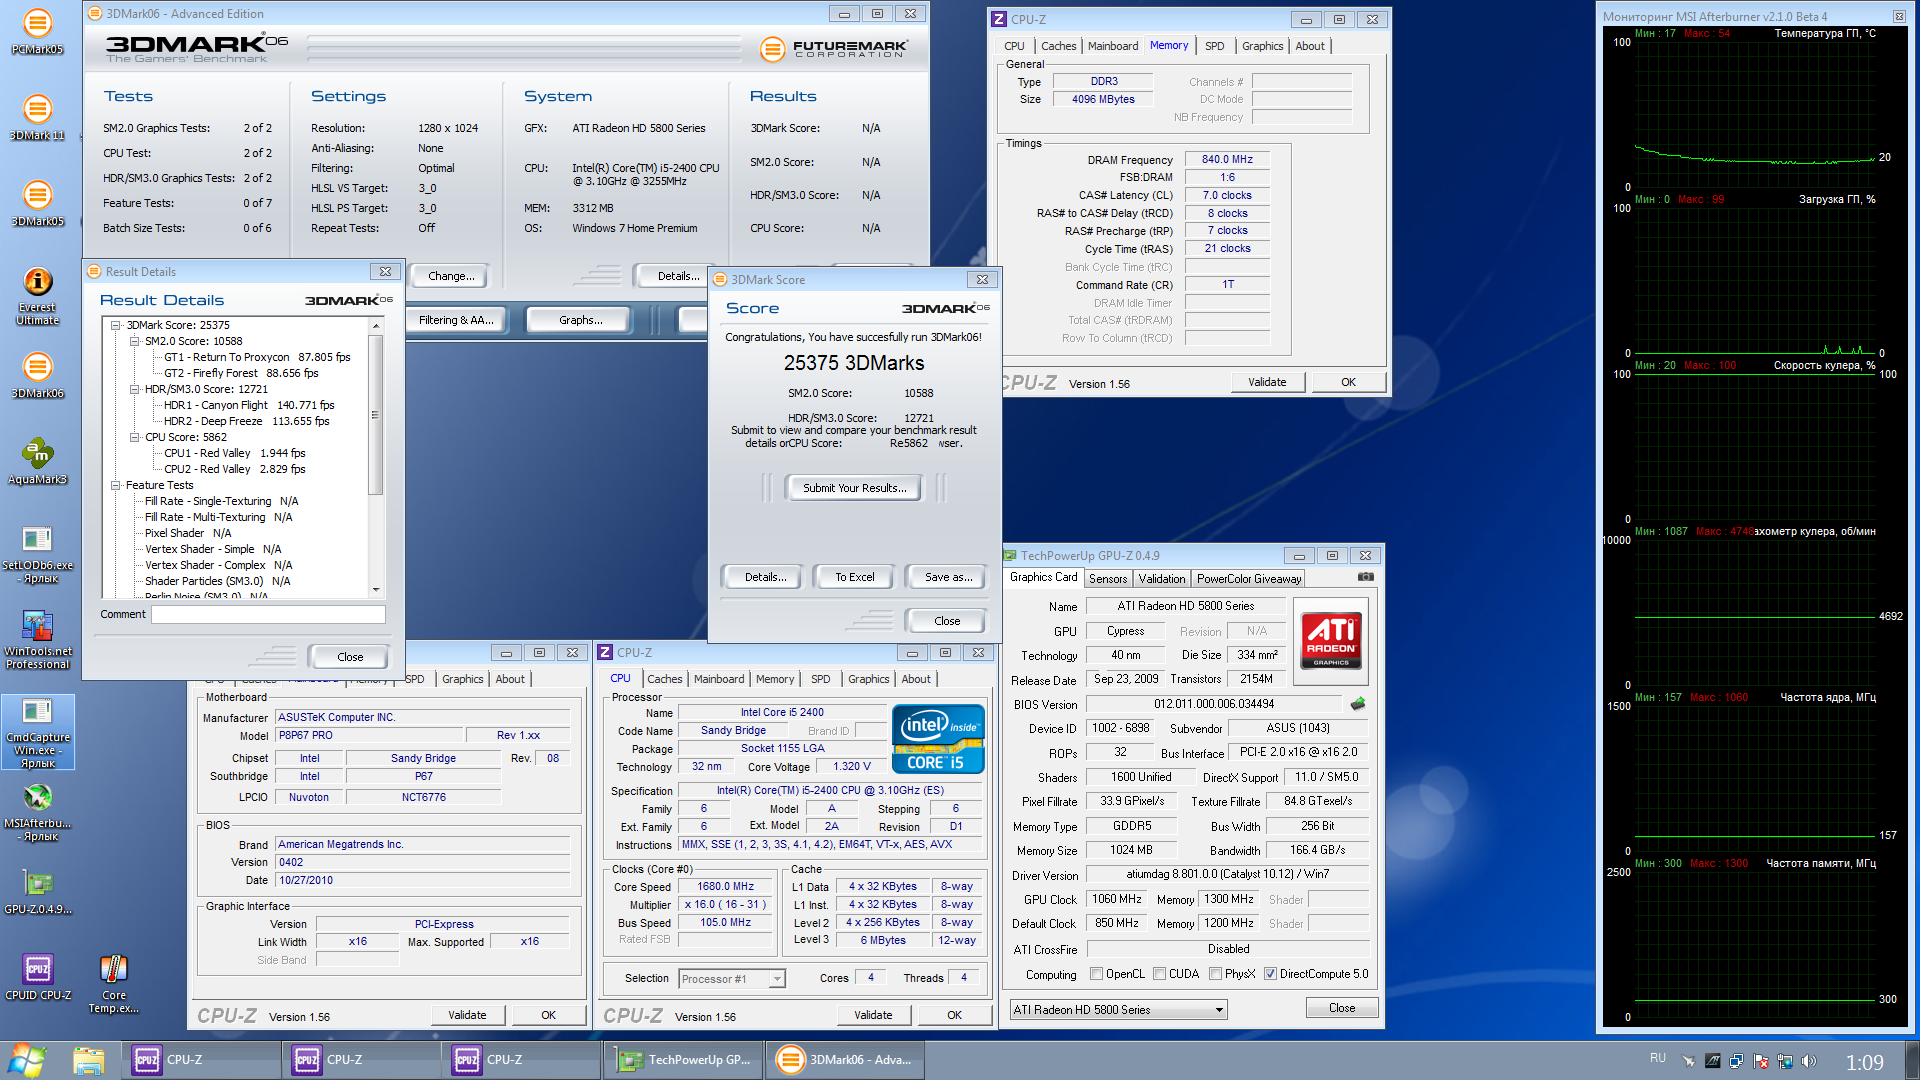Click the Graphs... button in 3DMark06

click(580, 320)
